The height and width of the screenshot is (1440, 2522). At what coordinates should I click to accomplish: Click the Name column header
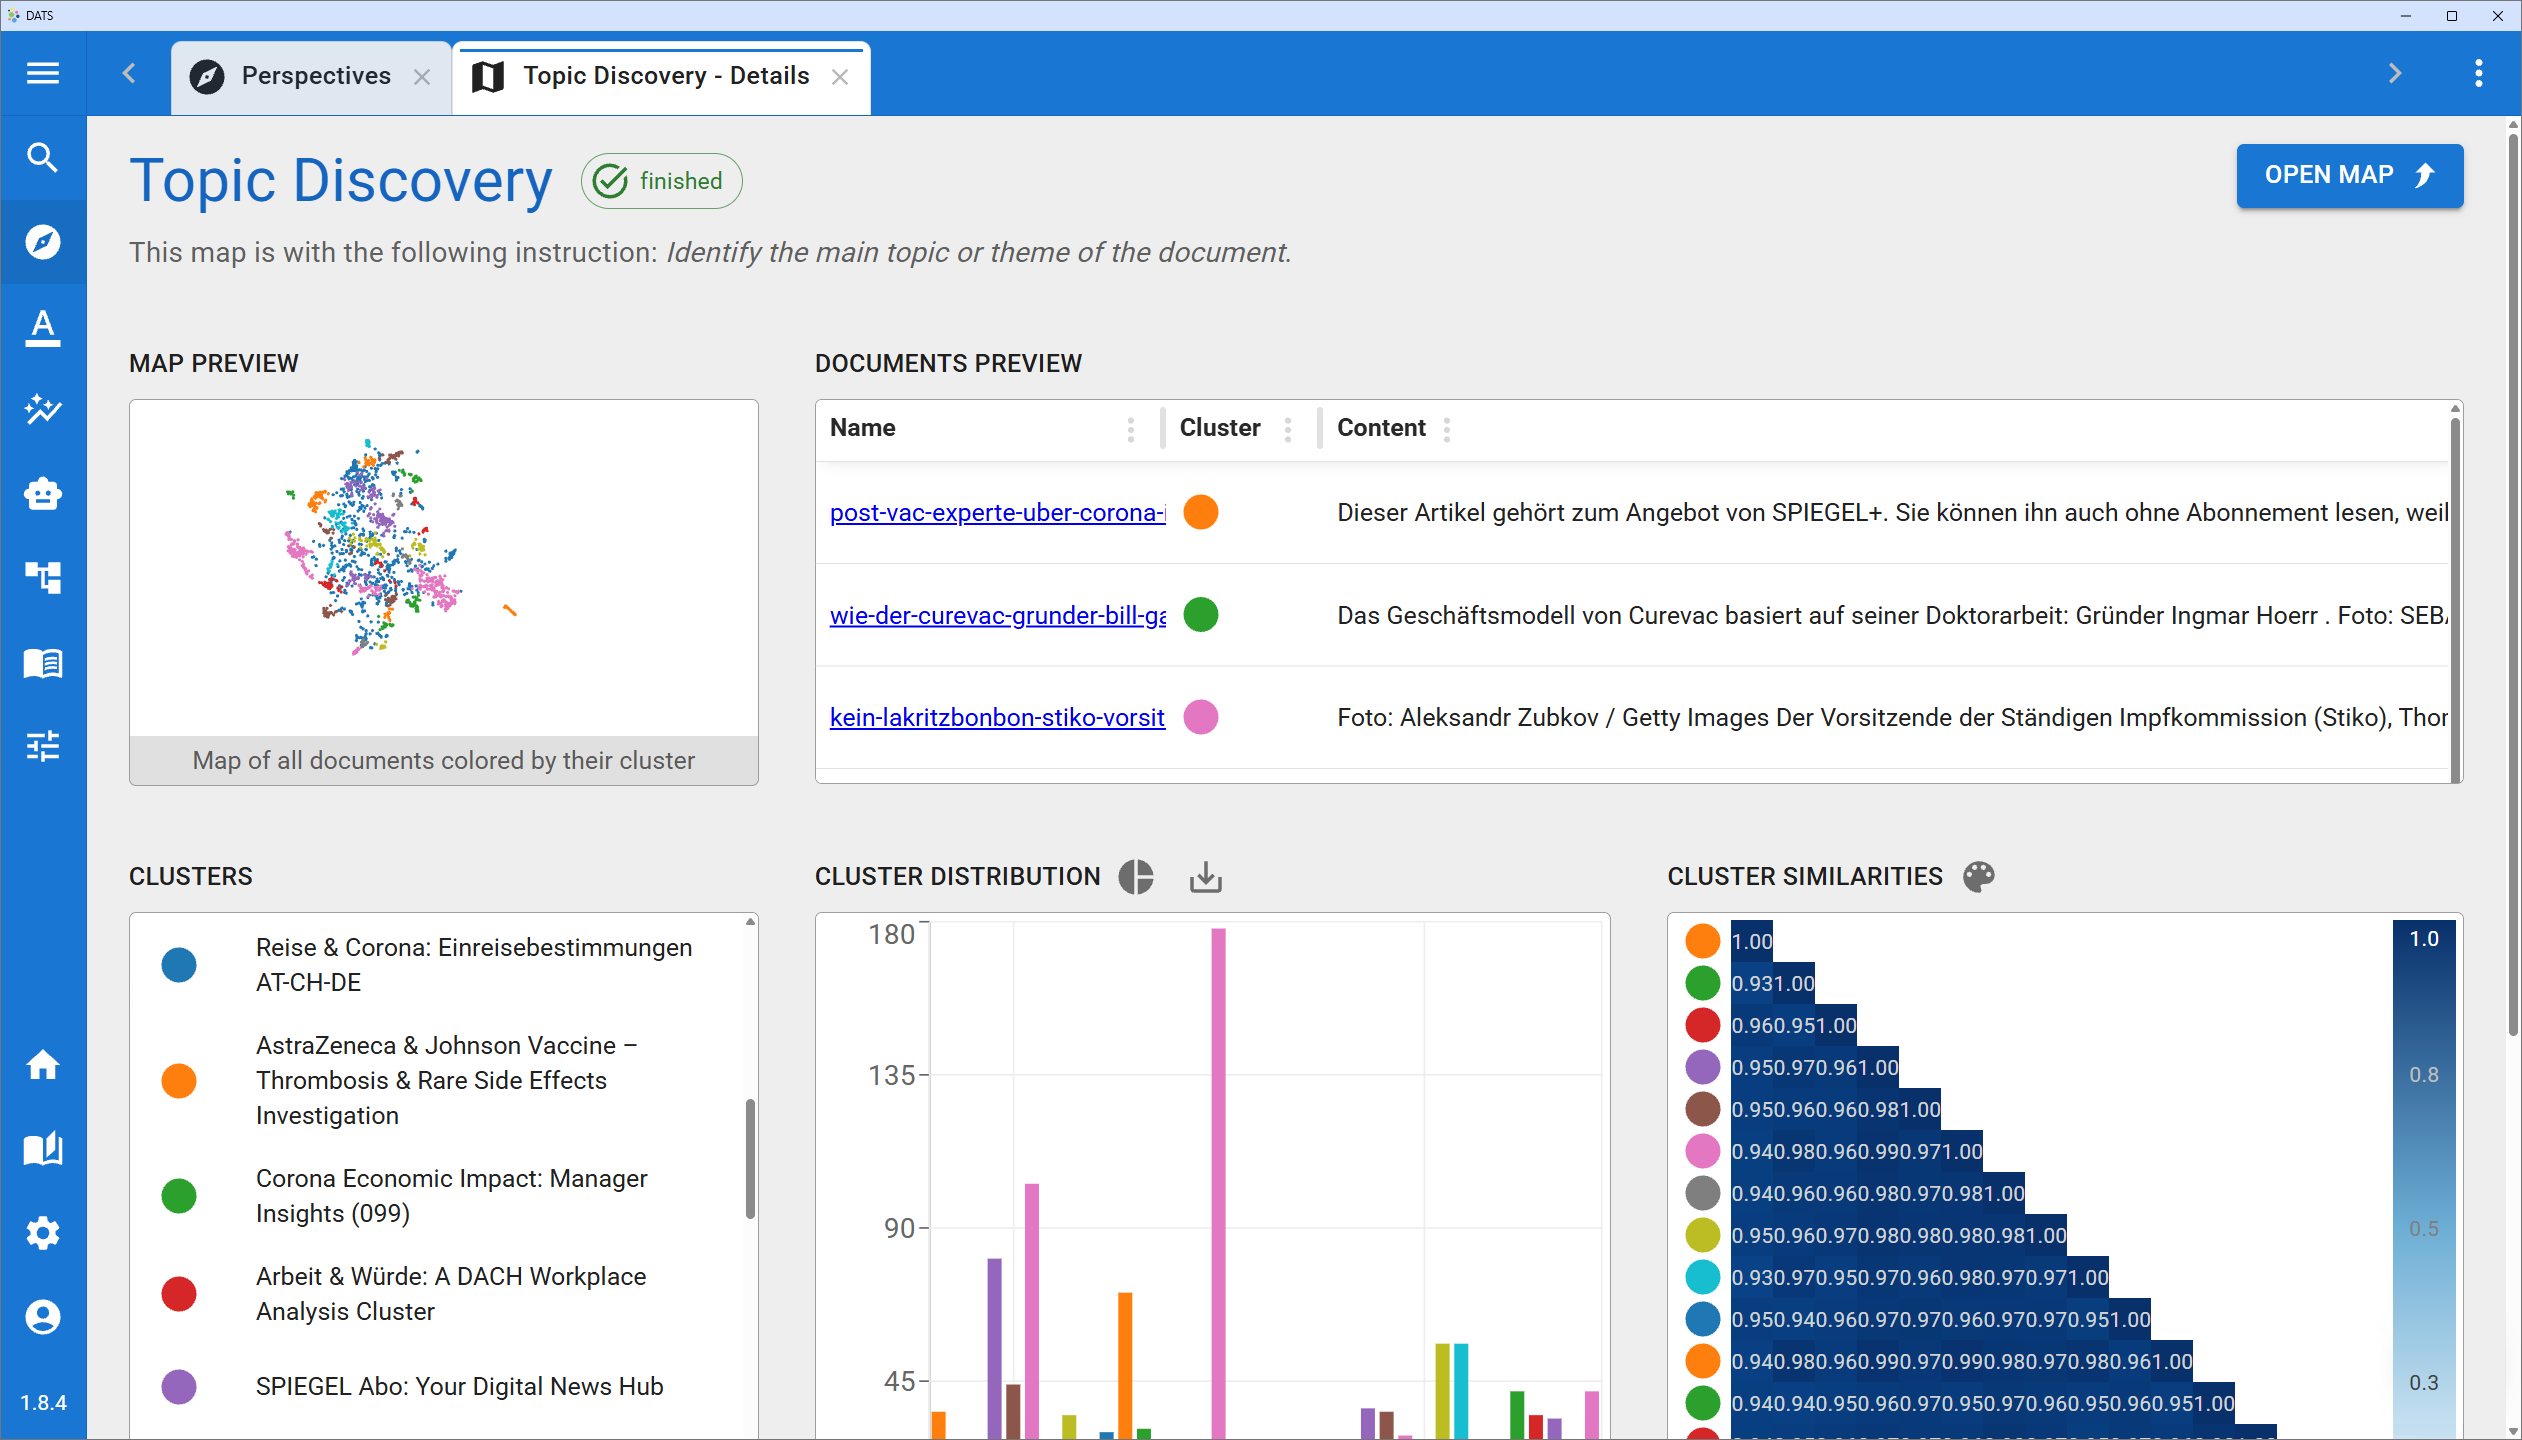point(862,428)
